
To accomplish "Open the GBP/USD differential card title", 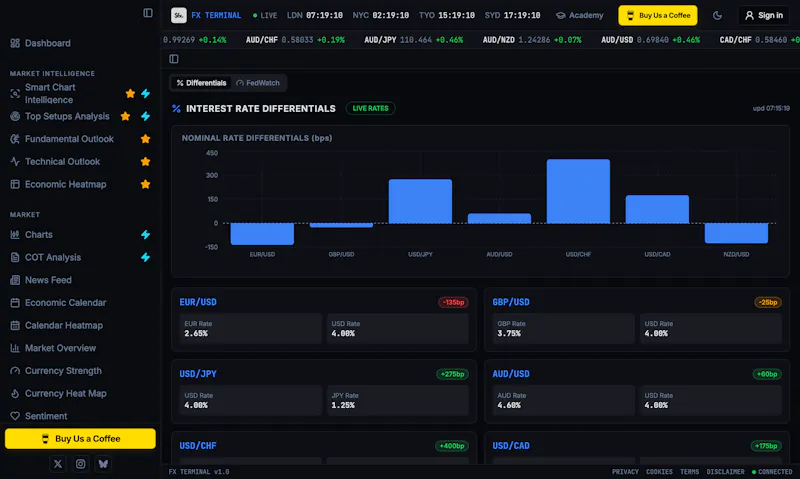I will tap(511, 302).
